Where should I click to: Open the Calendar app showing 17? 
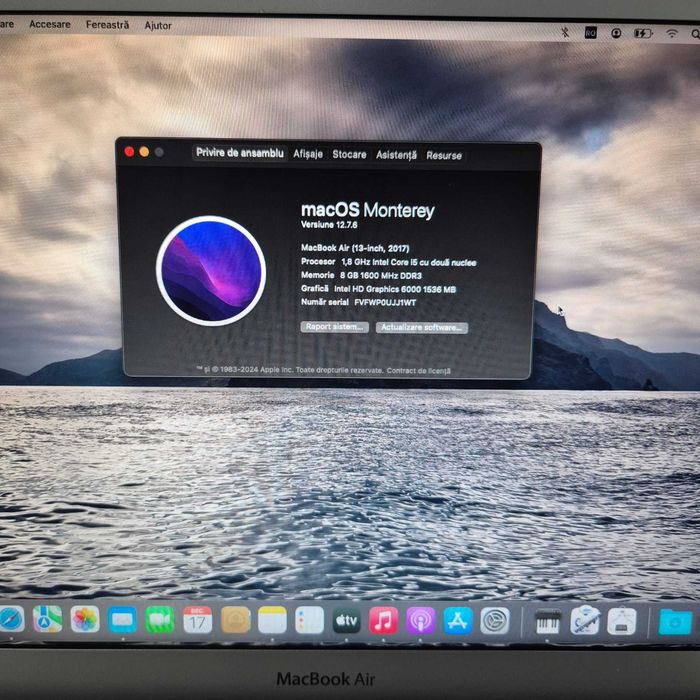pyautogui.click(x=197, y=620)
